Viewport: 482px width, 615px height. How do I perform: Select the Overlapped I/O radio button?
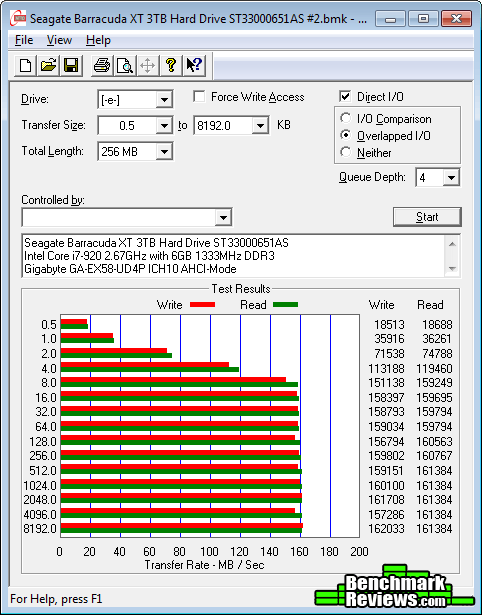click(x=346, y=135)
